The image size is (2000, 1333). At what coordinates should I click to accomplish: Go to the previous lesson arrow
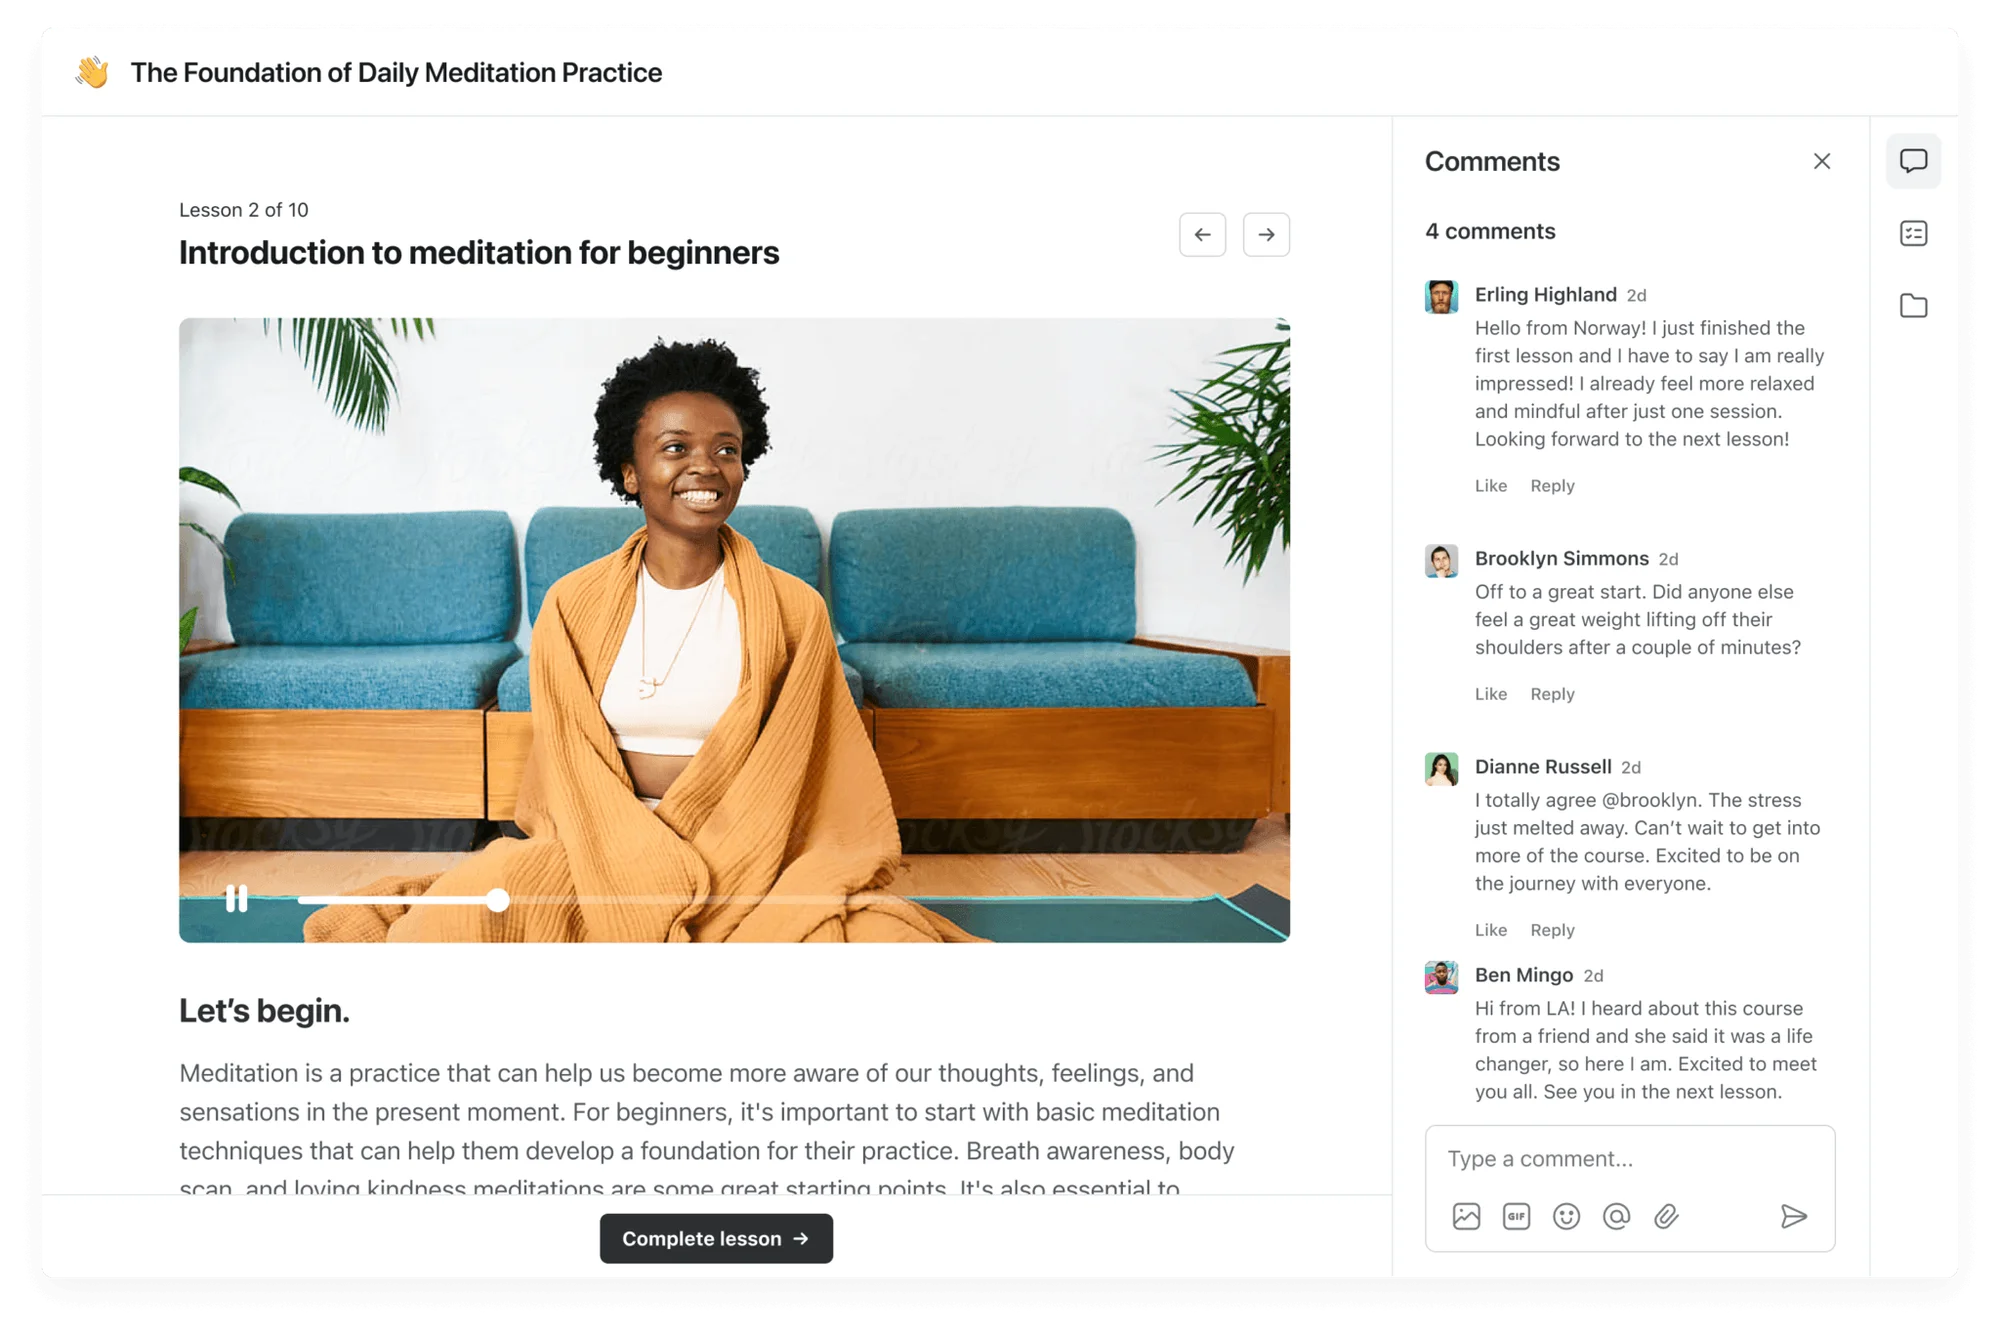1202,235
